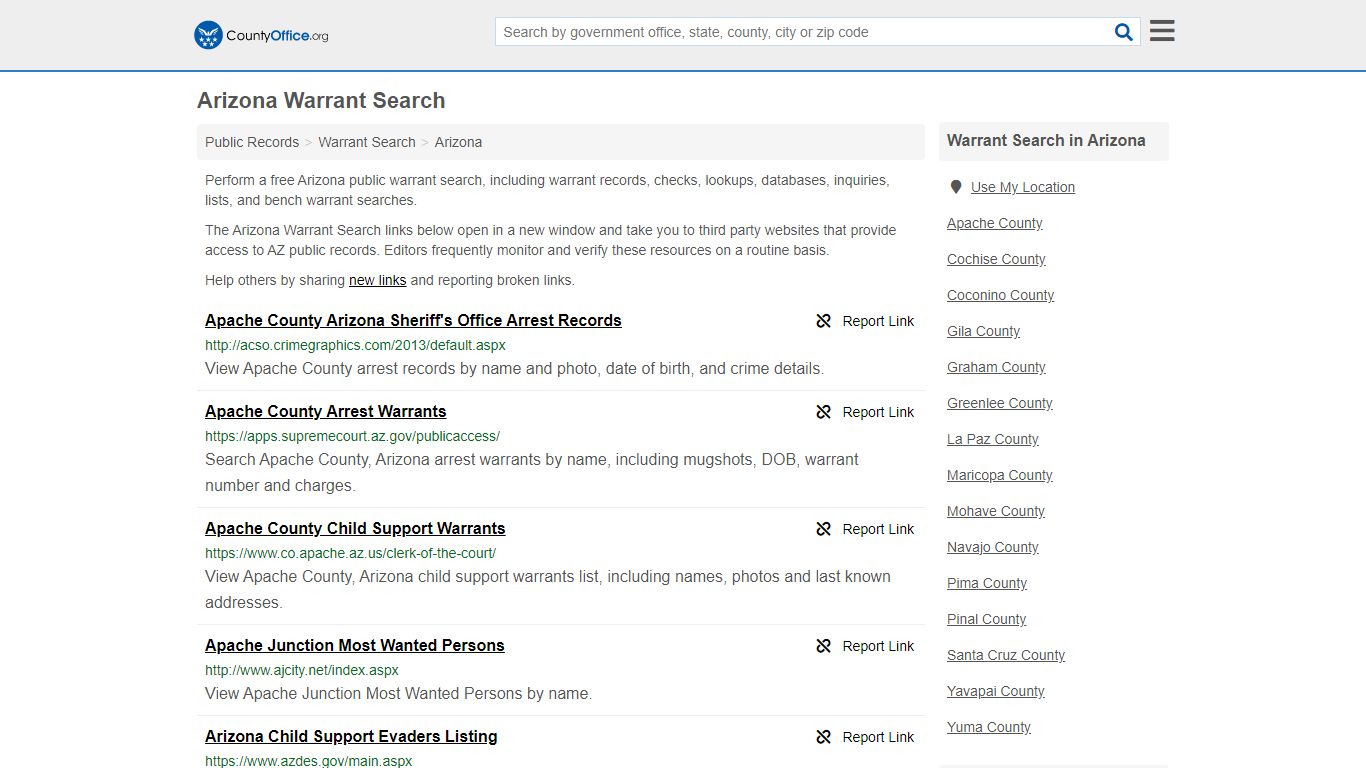Click broken-link icon for Apache County Sheriff's Arrest Records
Image resolution: width=1366 pixels, height=768 pixels.
pyautogui.click(x=823, y=321)
